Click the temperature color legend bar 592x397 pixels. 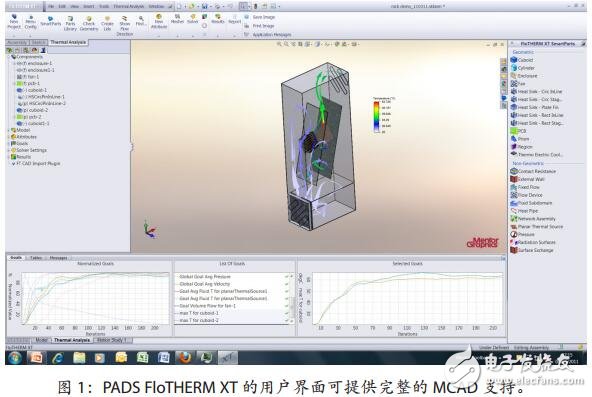pos(376,116)
